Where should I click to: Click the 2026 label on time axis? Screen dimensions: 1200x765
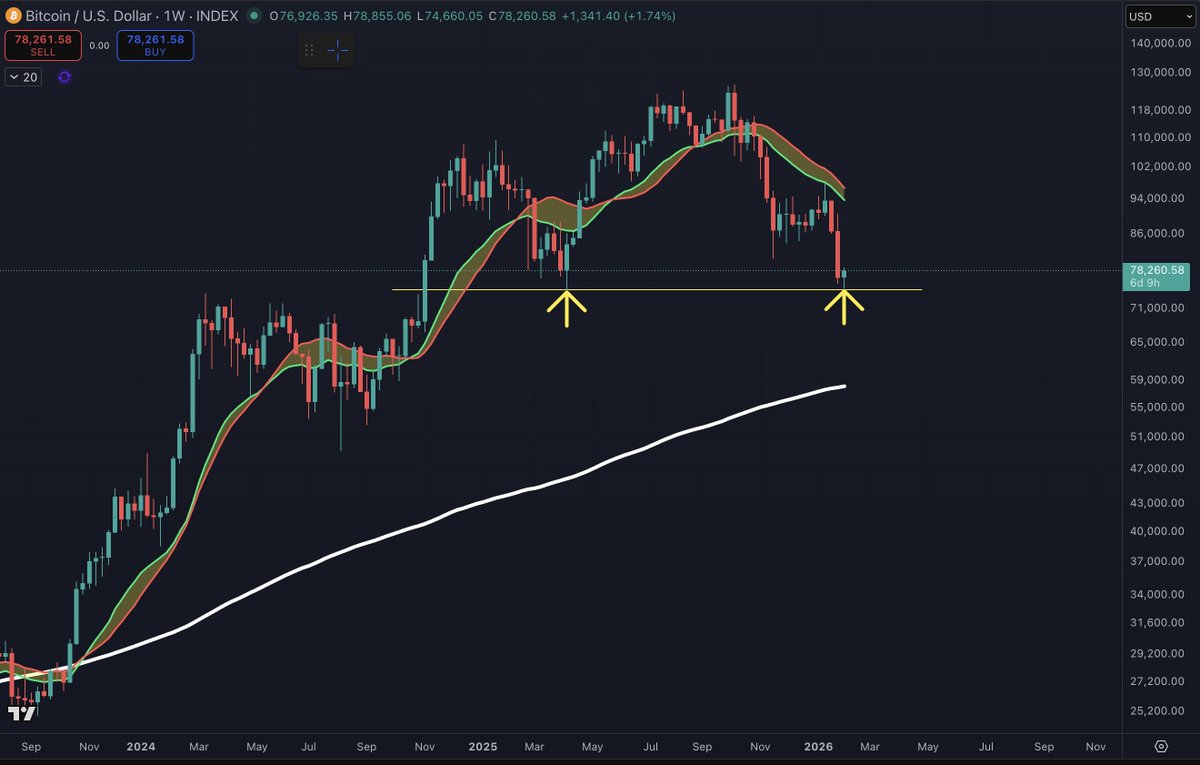pyautogui.click(x=818, y=746)
